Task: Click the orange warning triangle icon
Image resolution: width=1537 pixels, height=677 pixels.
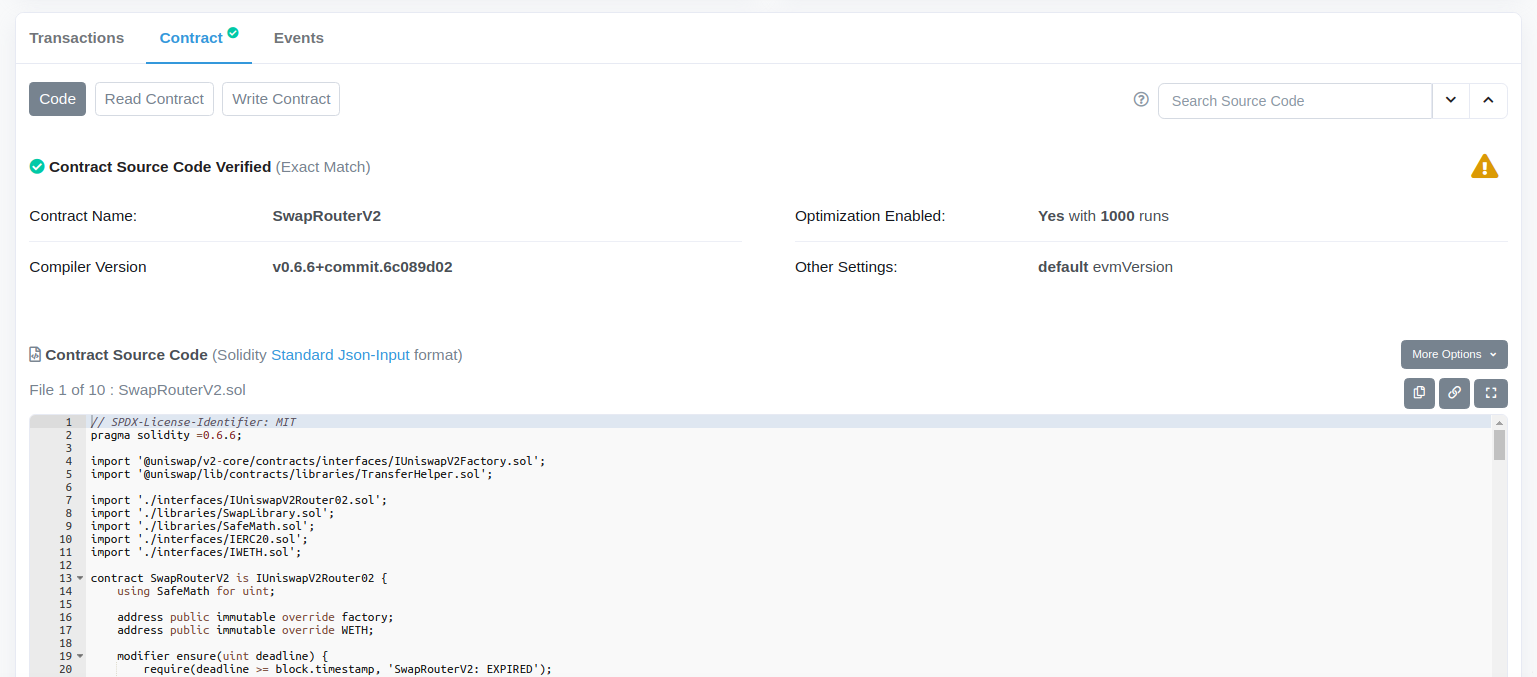Action: [x=1484, y=167]
